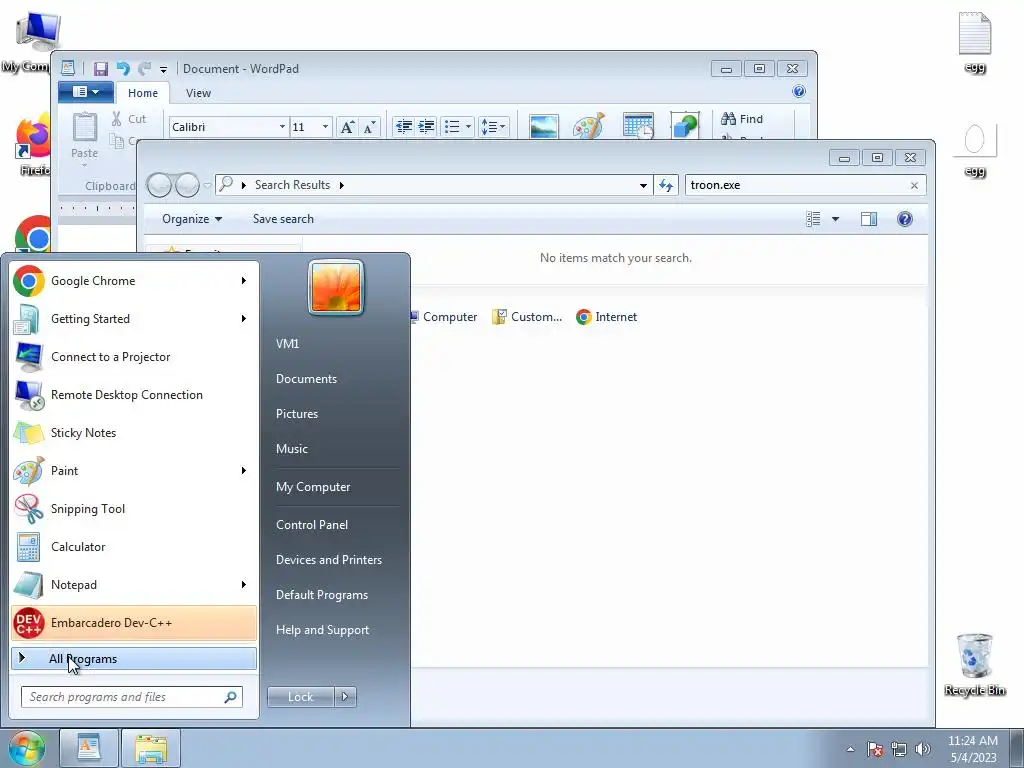Open font size 11 dropdown
The width and height of the screenshot is (1024, 768).
click(x=325, y=127)
